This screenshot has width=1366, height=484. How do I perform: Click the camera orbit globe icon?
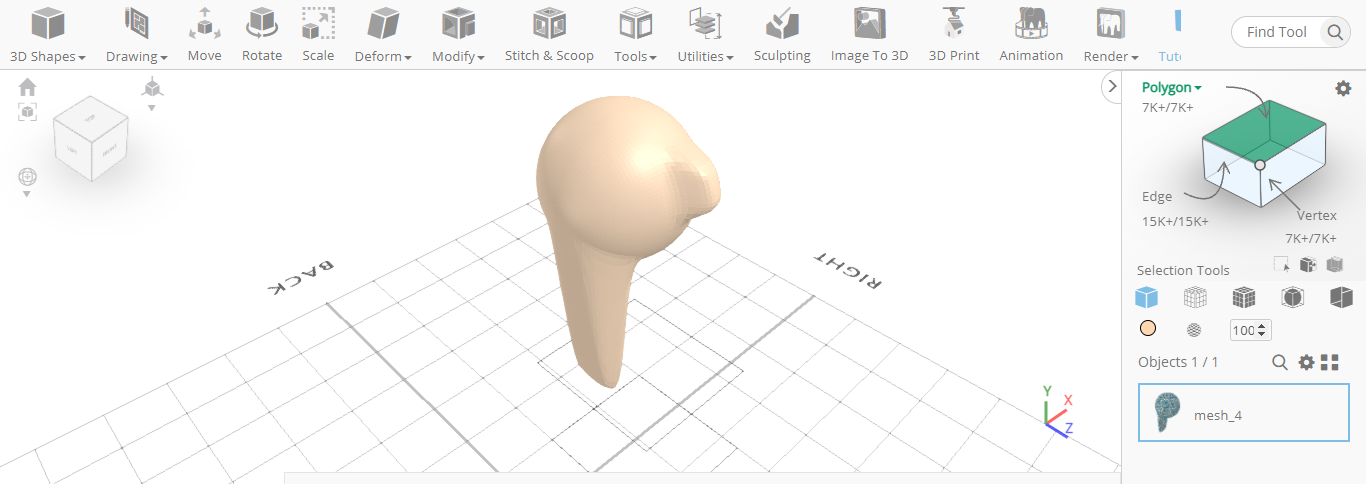[x=27, y=177]
